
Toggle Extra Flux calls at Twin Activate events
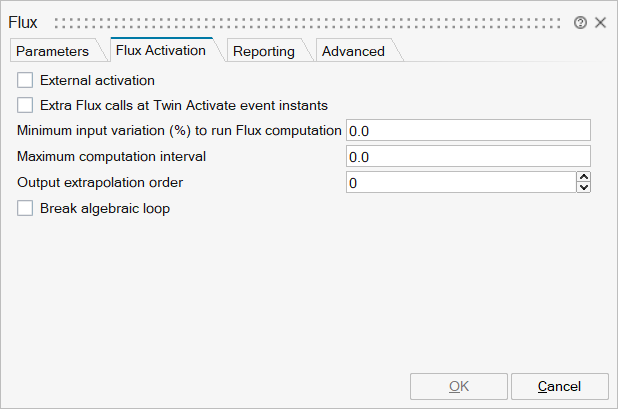(26, 104)
